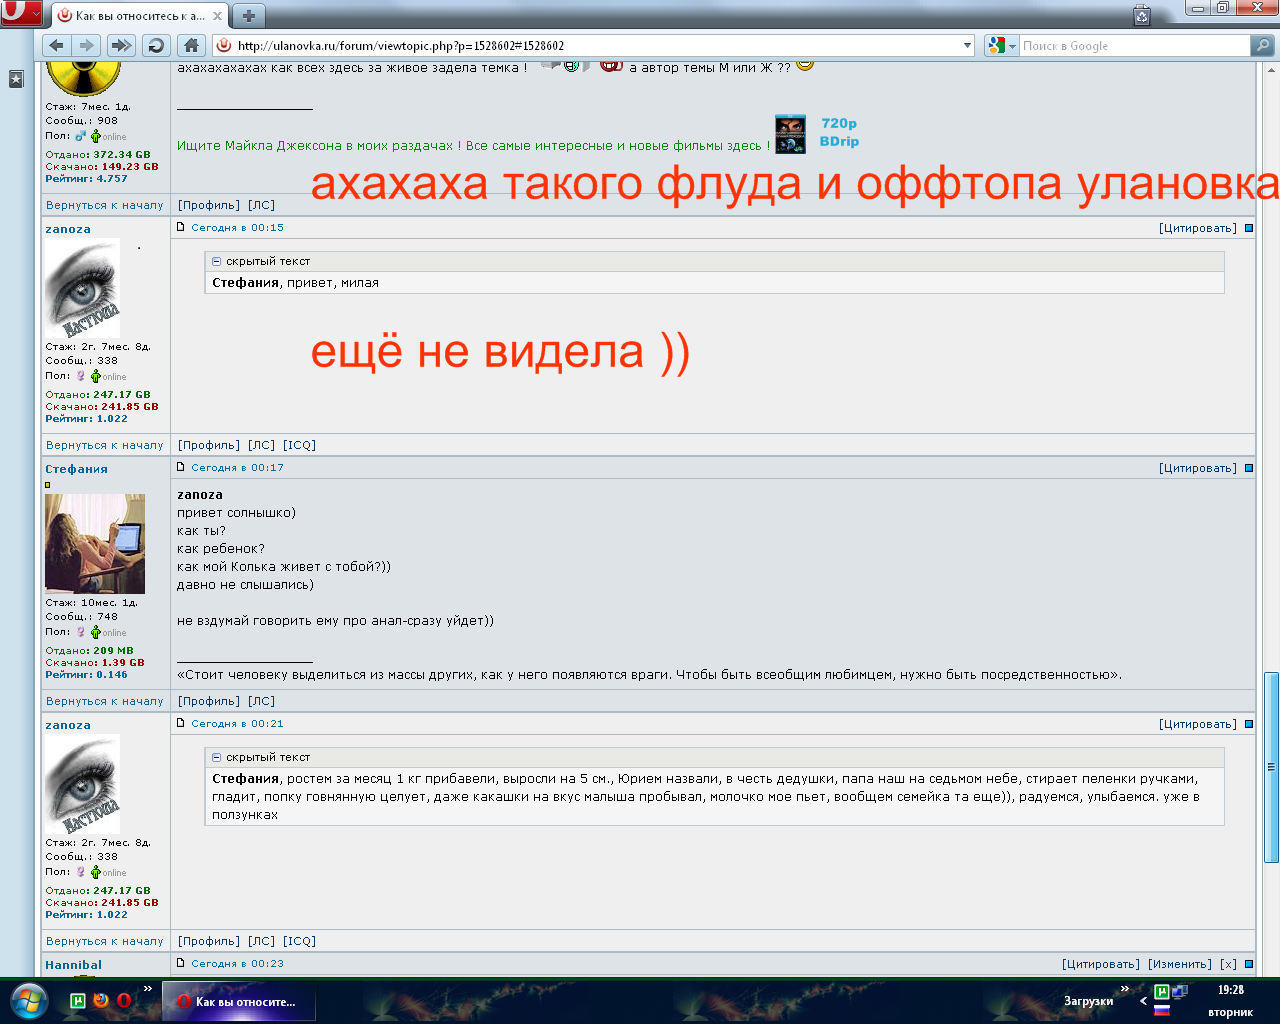Collapse the 'скрытый текст' spoiler block
The height and width of the screenshot is (1024, 1280).
coord(217,261)
